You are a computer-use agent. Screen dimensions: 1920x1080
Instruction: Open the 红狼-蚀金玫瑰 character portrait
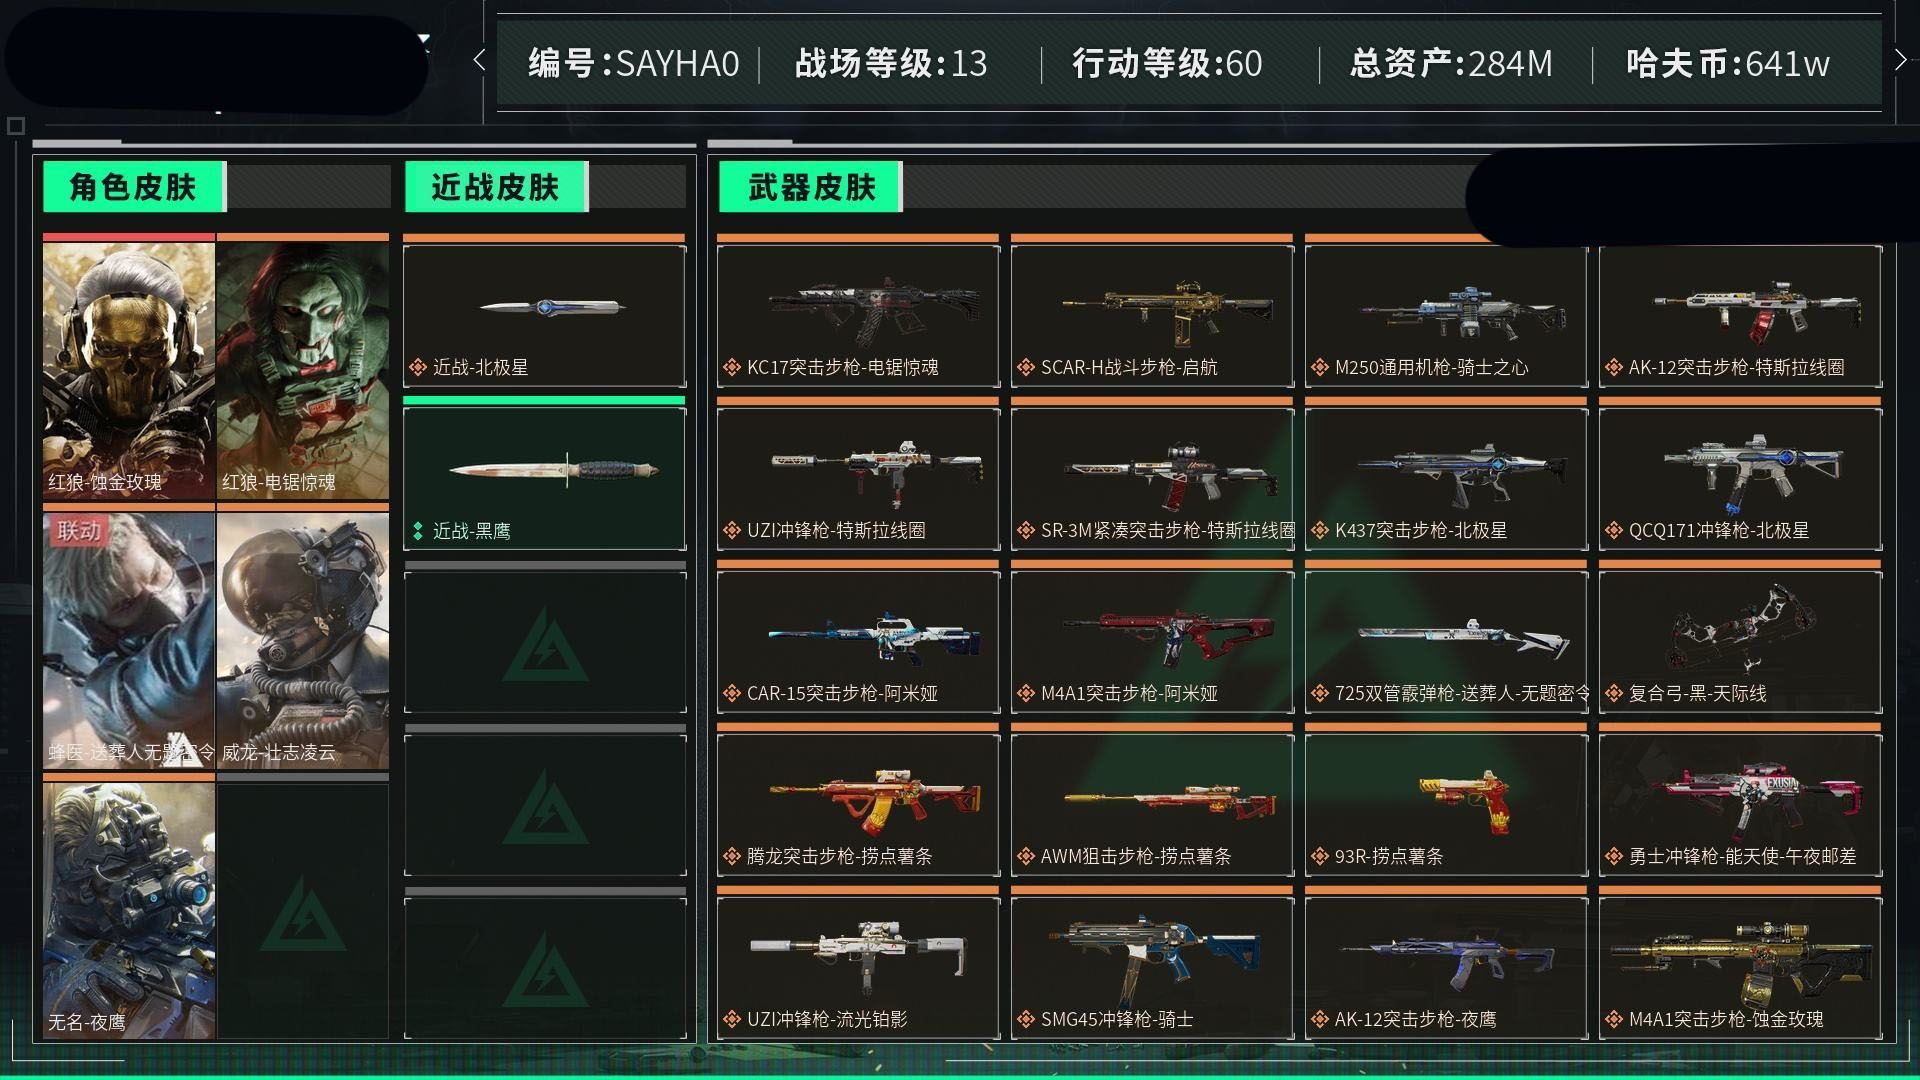click(x=129, y=370)
